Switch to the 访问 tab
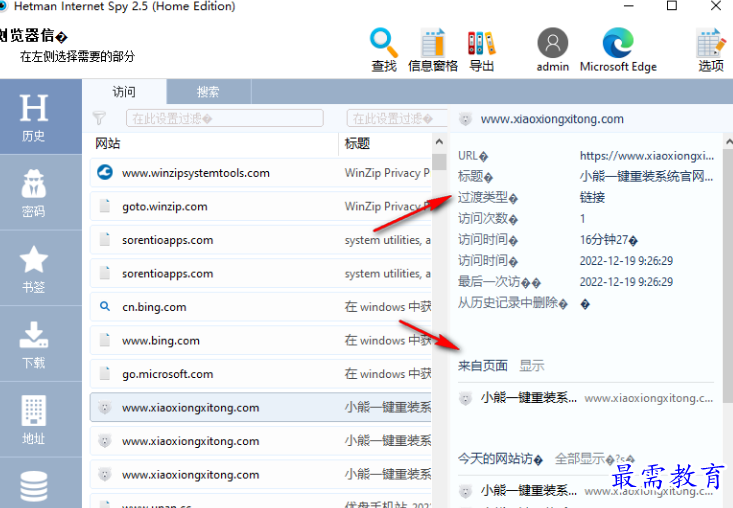This screenshot has height=508, width=733. [124, 92]
